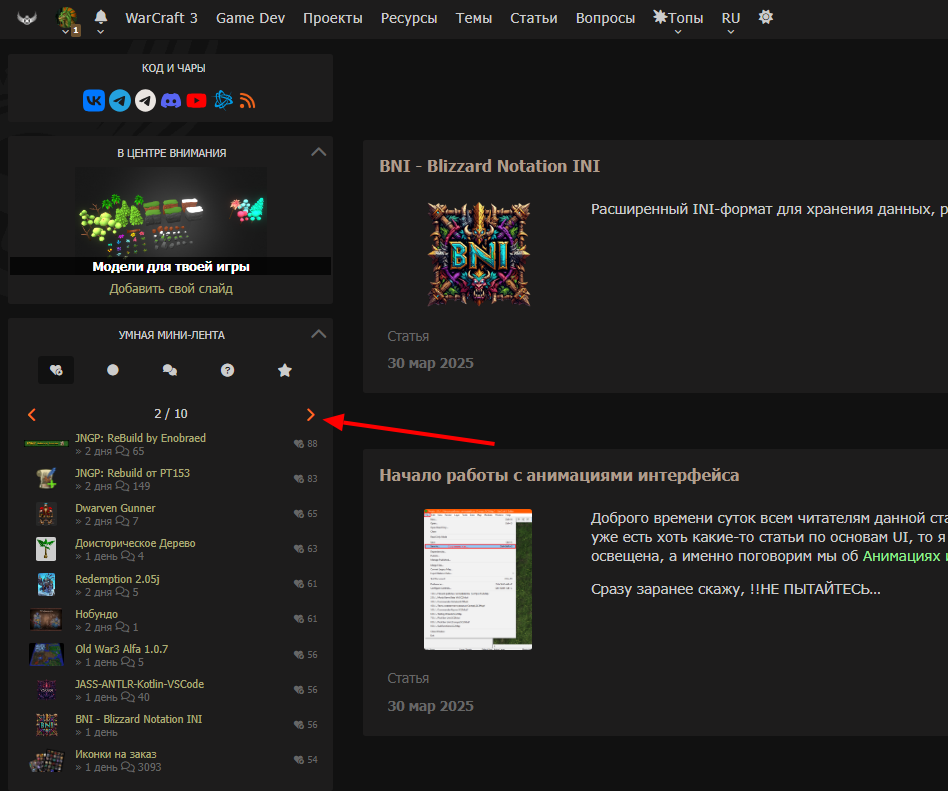Click Добавить свой слайд link
The width and height of the screenshot is (948, 791).
[171, 288]
